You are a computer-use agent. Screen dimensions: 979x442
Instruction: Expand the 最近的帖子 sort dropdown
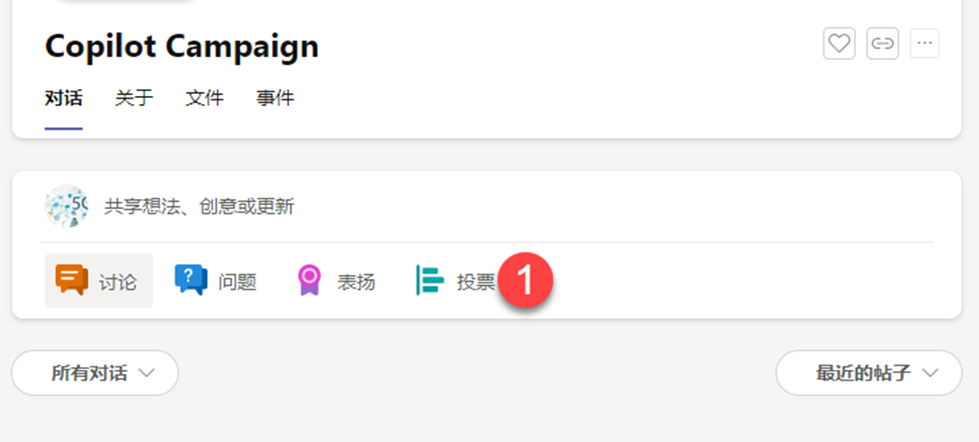click(x=869, y=373)
